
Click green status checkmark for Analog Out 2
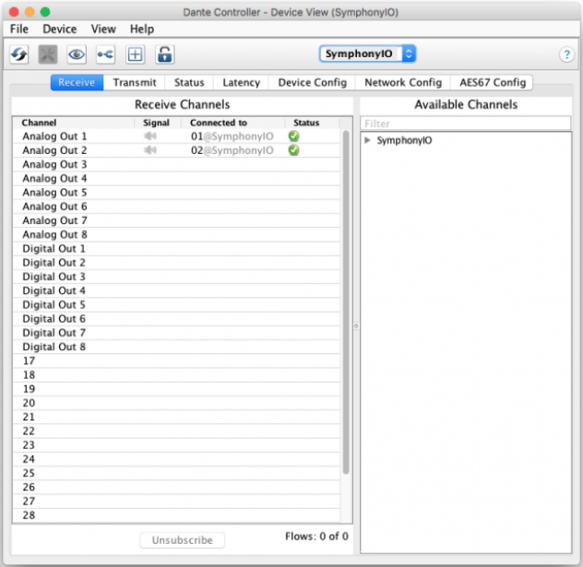click(x=294, y=150)
